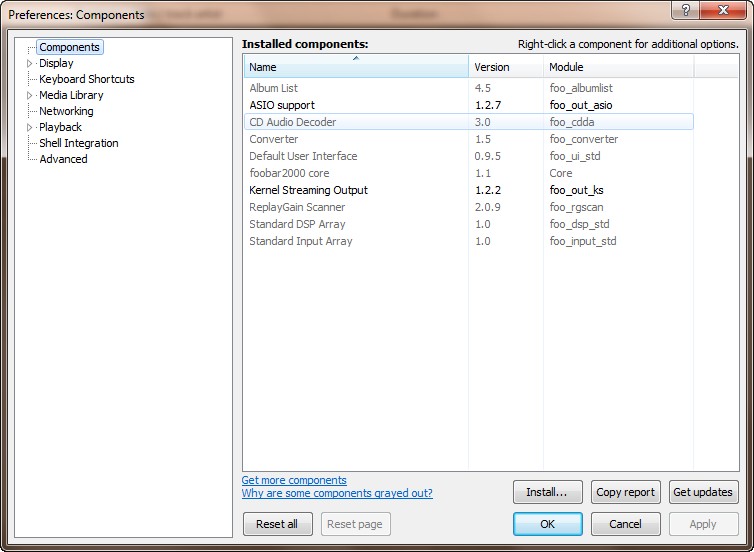This screenshot has height=552, width=754.
Task: Open Keyboard Shortcuts preferences page
Action: click(x=87, y=79)
